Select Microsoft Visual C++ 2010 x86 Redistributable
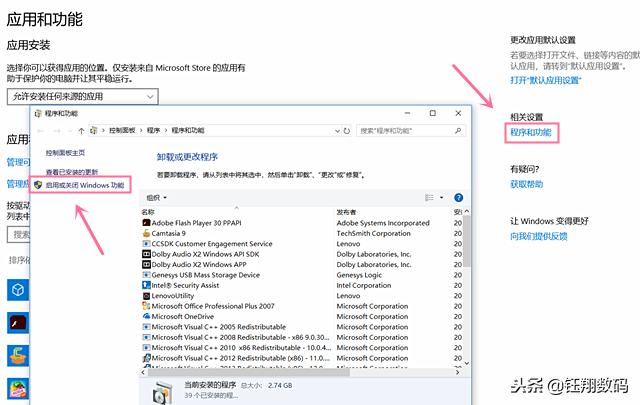Image resolution: width=640 pixels, height=405 pixels. click(x=241, y=348)
